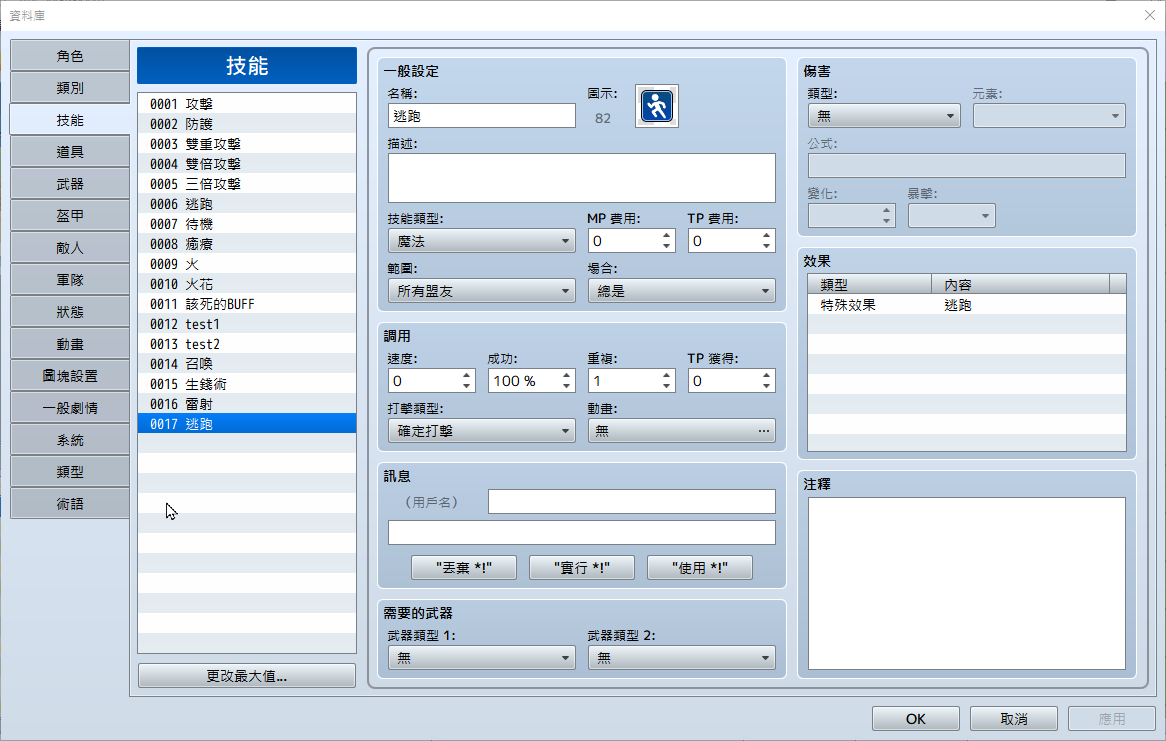Open the 一般劇情 tab
The image size is (1166, 741).
(x=70, y=408)
